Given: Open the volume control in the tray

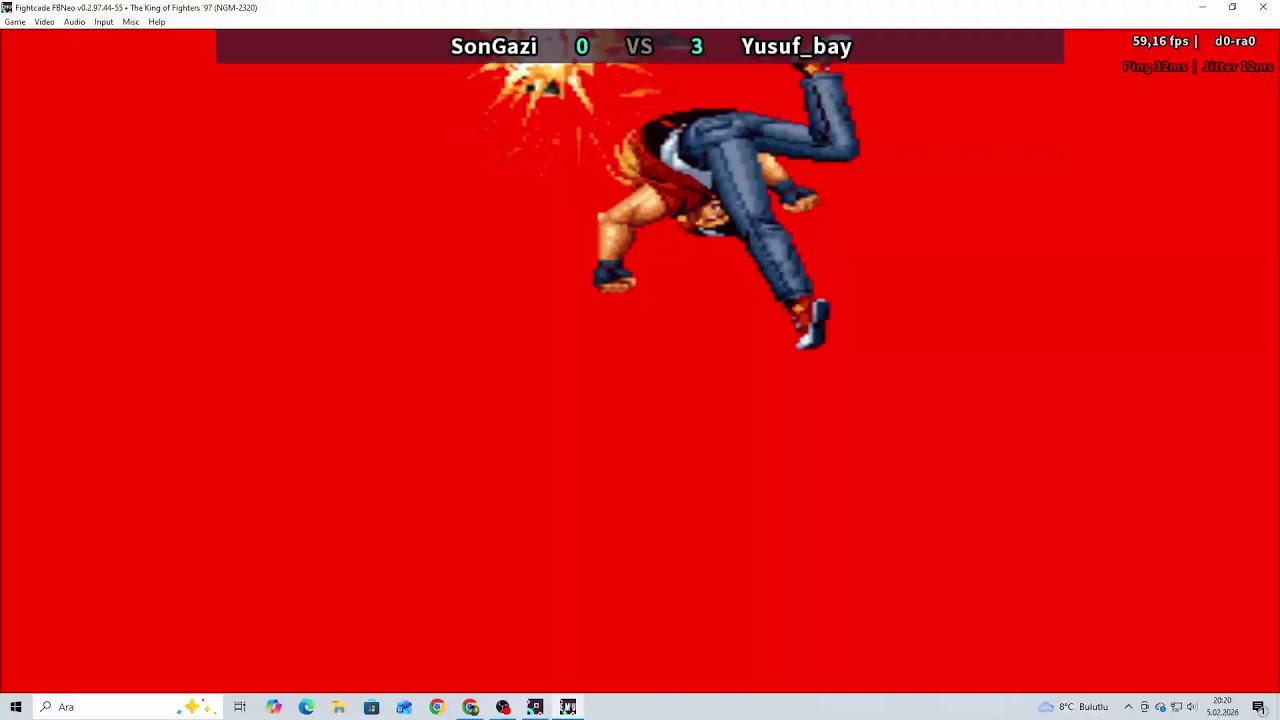Looking at the screenshot, I should pyautogui.click(x=1192, y=707).
